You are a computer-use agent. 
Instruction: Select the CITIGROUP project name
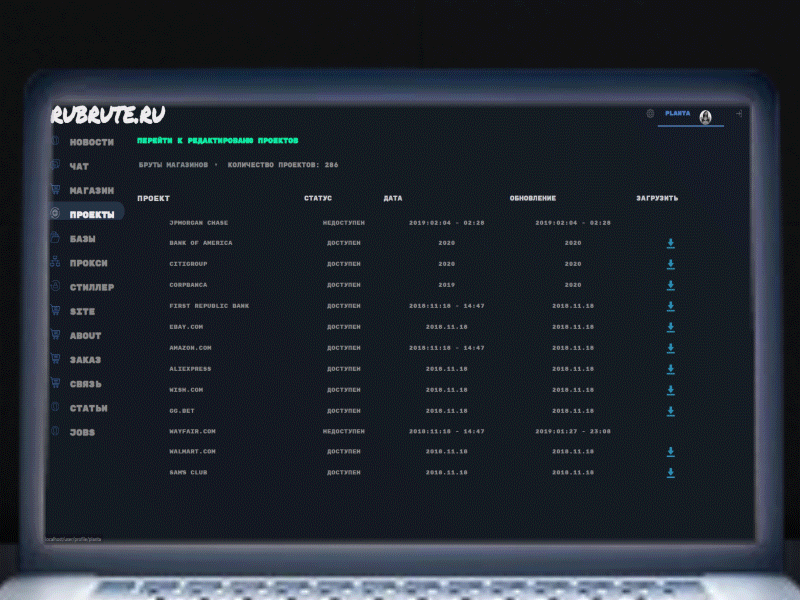188,264
